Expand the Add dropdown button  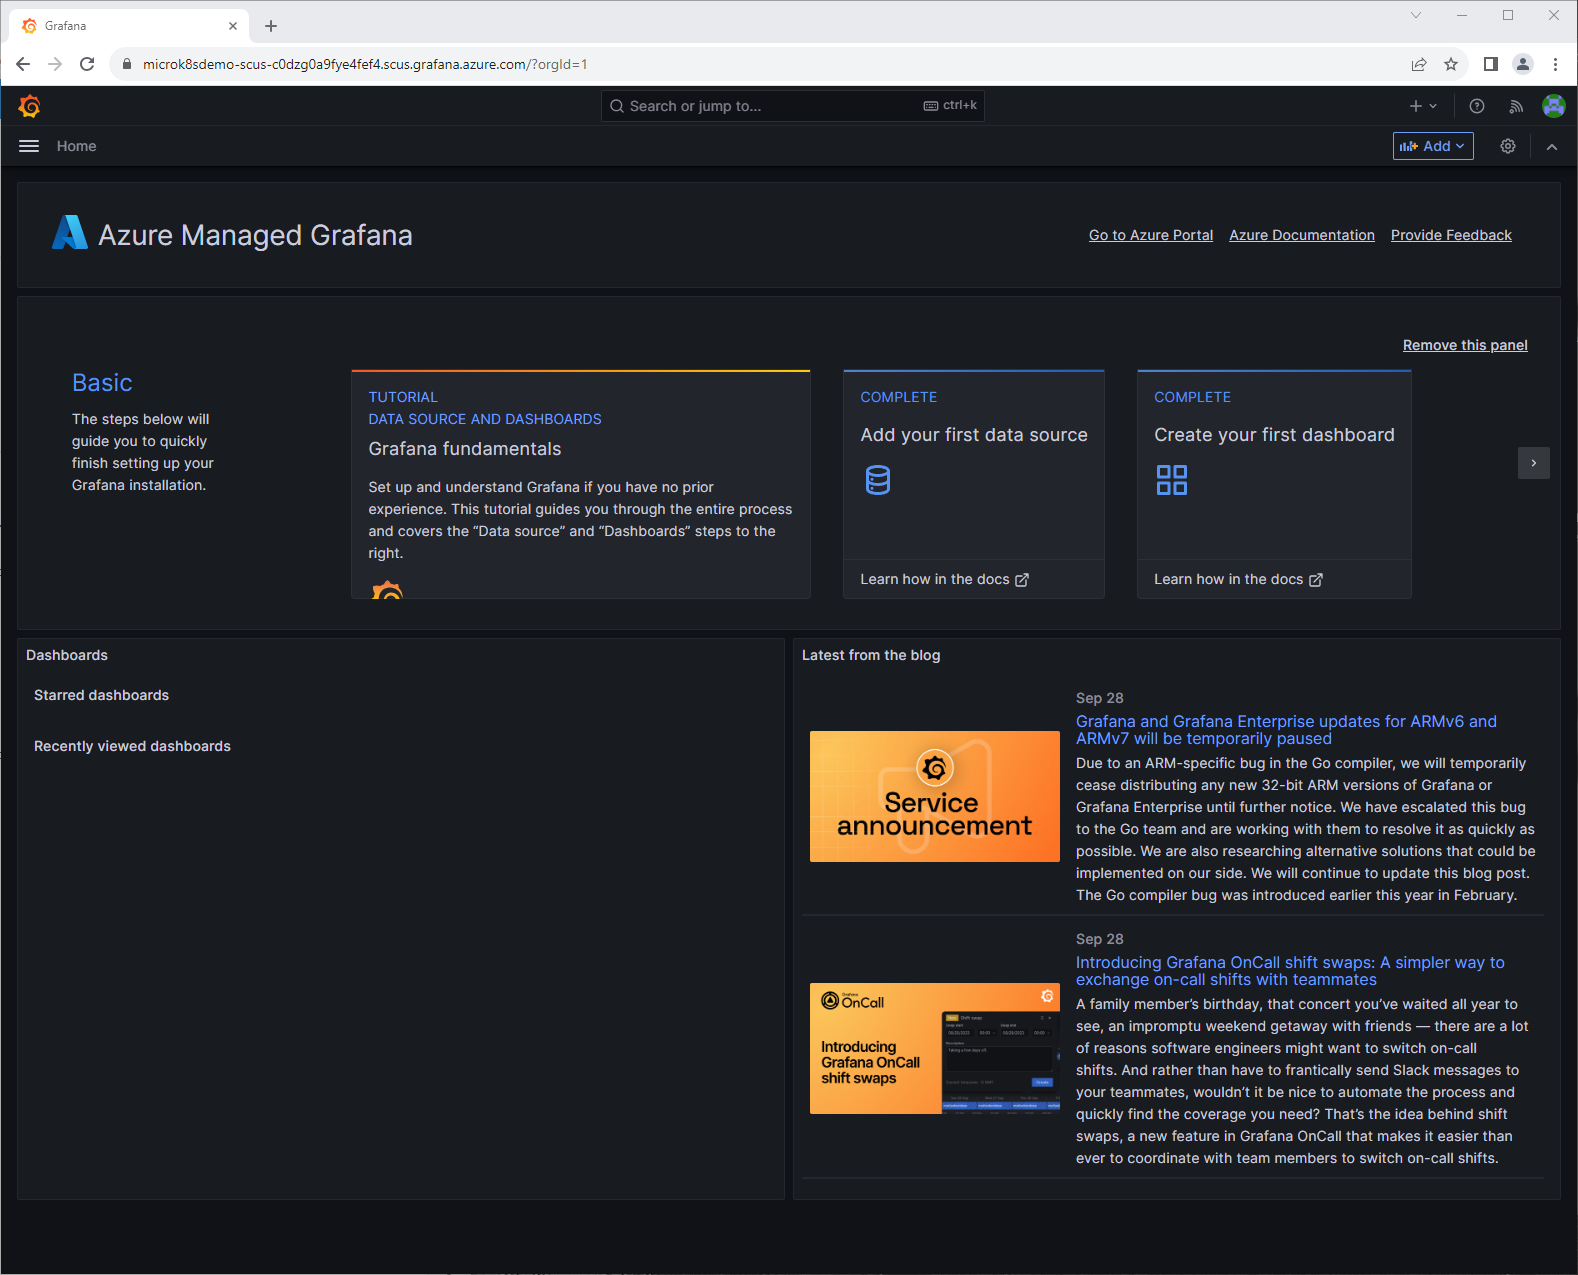(x=1432, y=146)
